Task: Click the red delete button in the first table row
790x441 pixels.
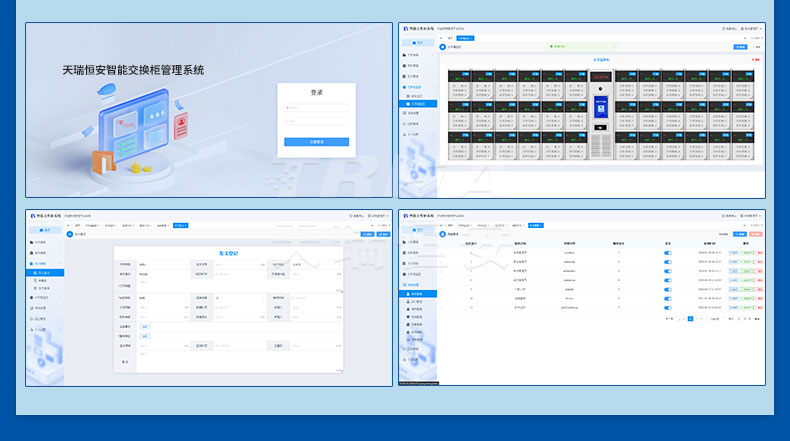Action: click(760, 253)
